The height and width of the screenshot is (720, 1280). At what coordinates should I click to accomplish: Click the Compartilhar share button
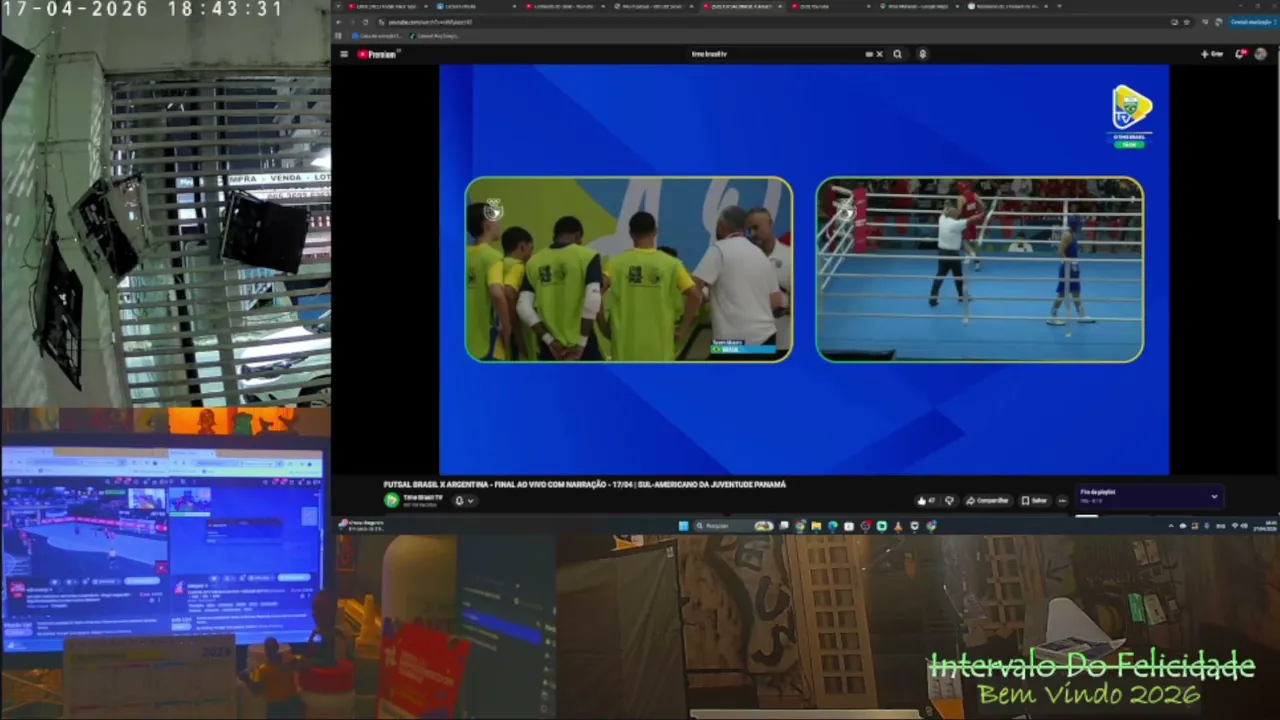tap(987, 500)
